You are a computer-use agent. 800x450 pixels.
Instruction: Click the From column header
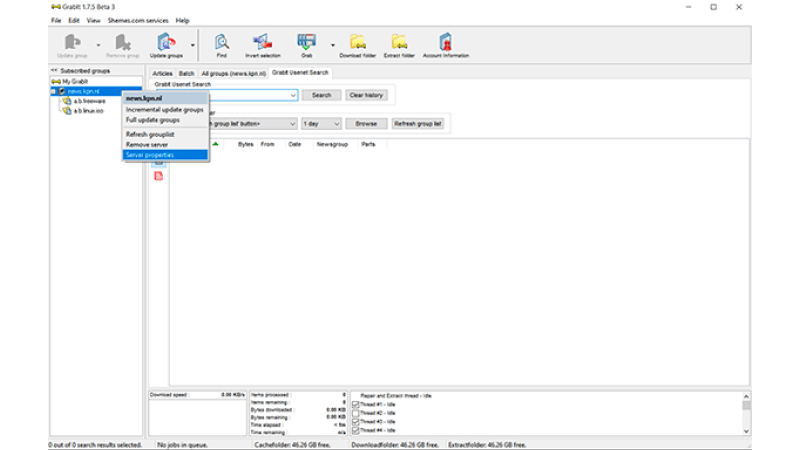click(267, 144)
